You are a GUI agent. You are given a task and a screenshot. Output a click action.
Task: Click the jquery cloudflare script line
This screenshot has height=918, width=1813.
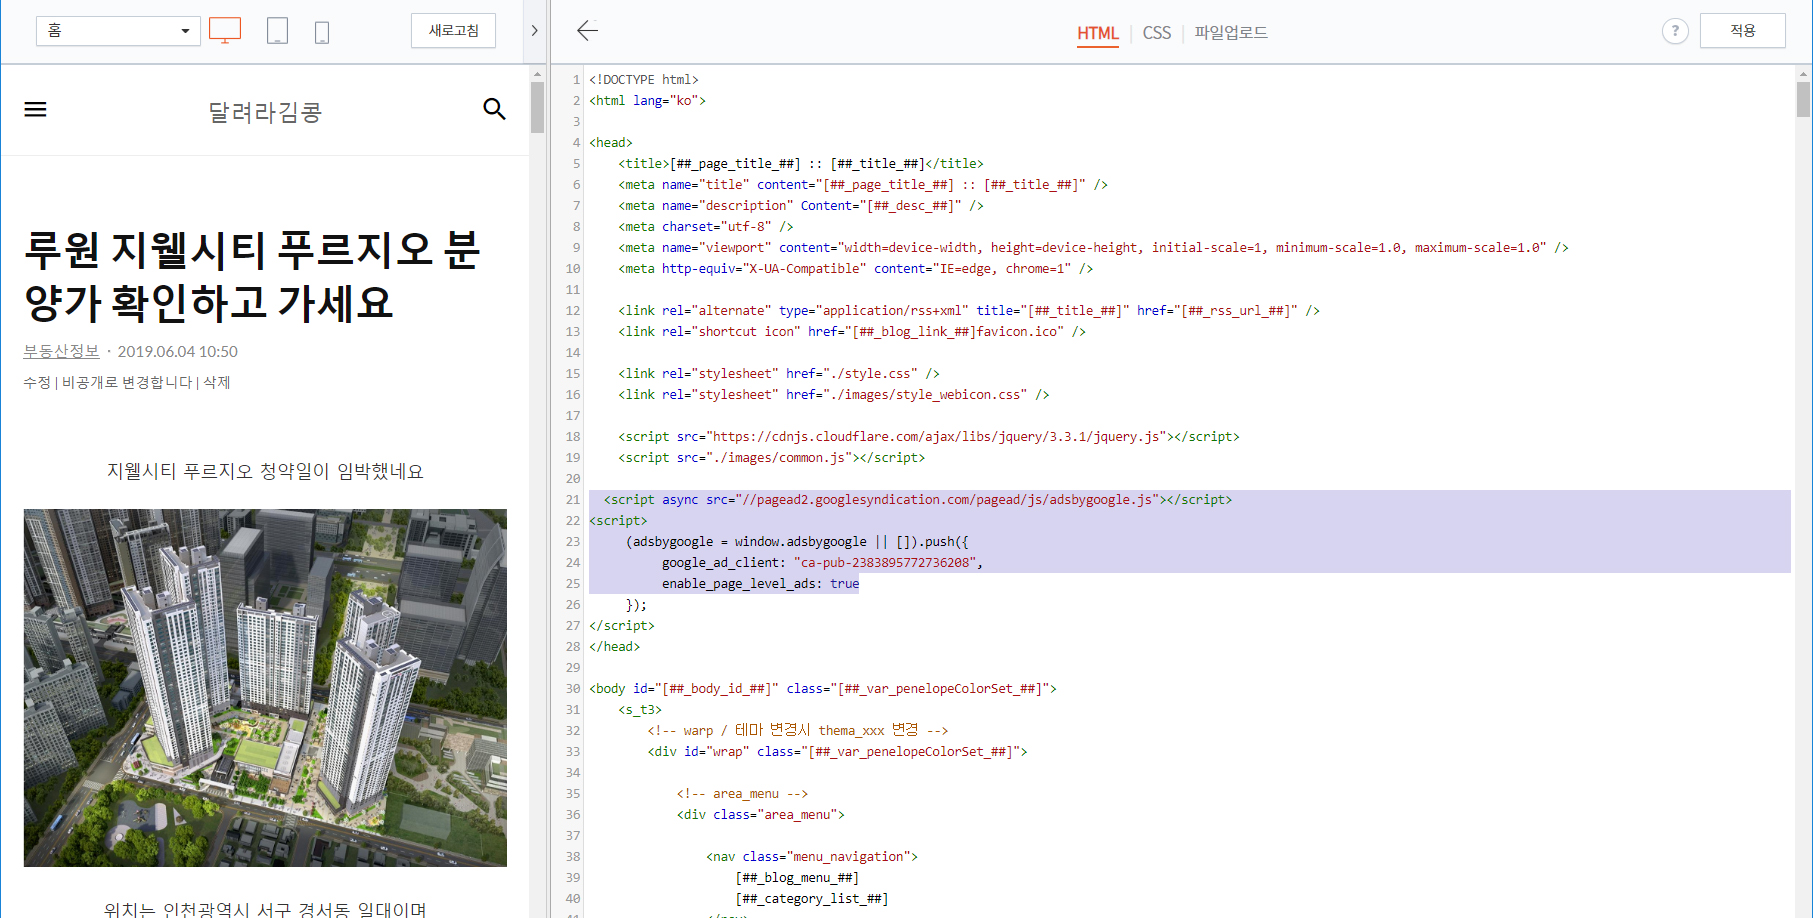tap(928, 436)
